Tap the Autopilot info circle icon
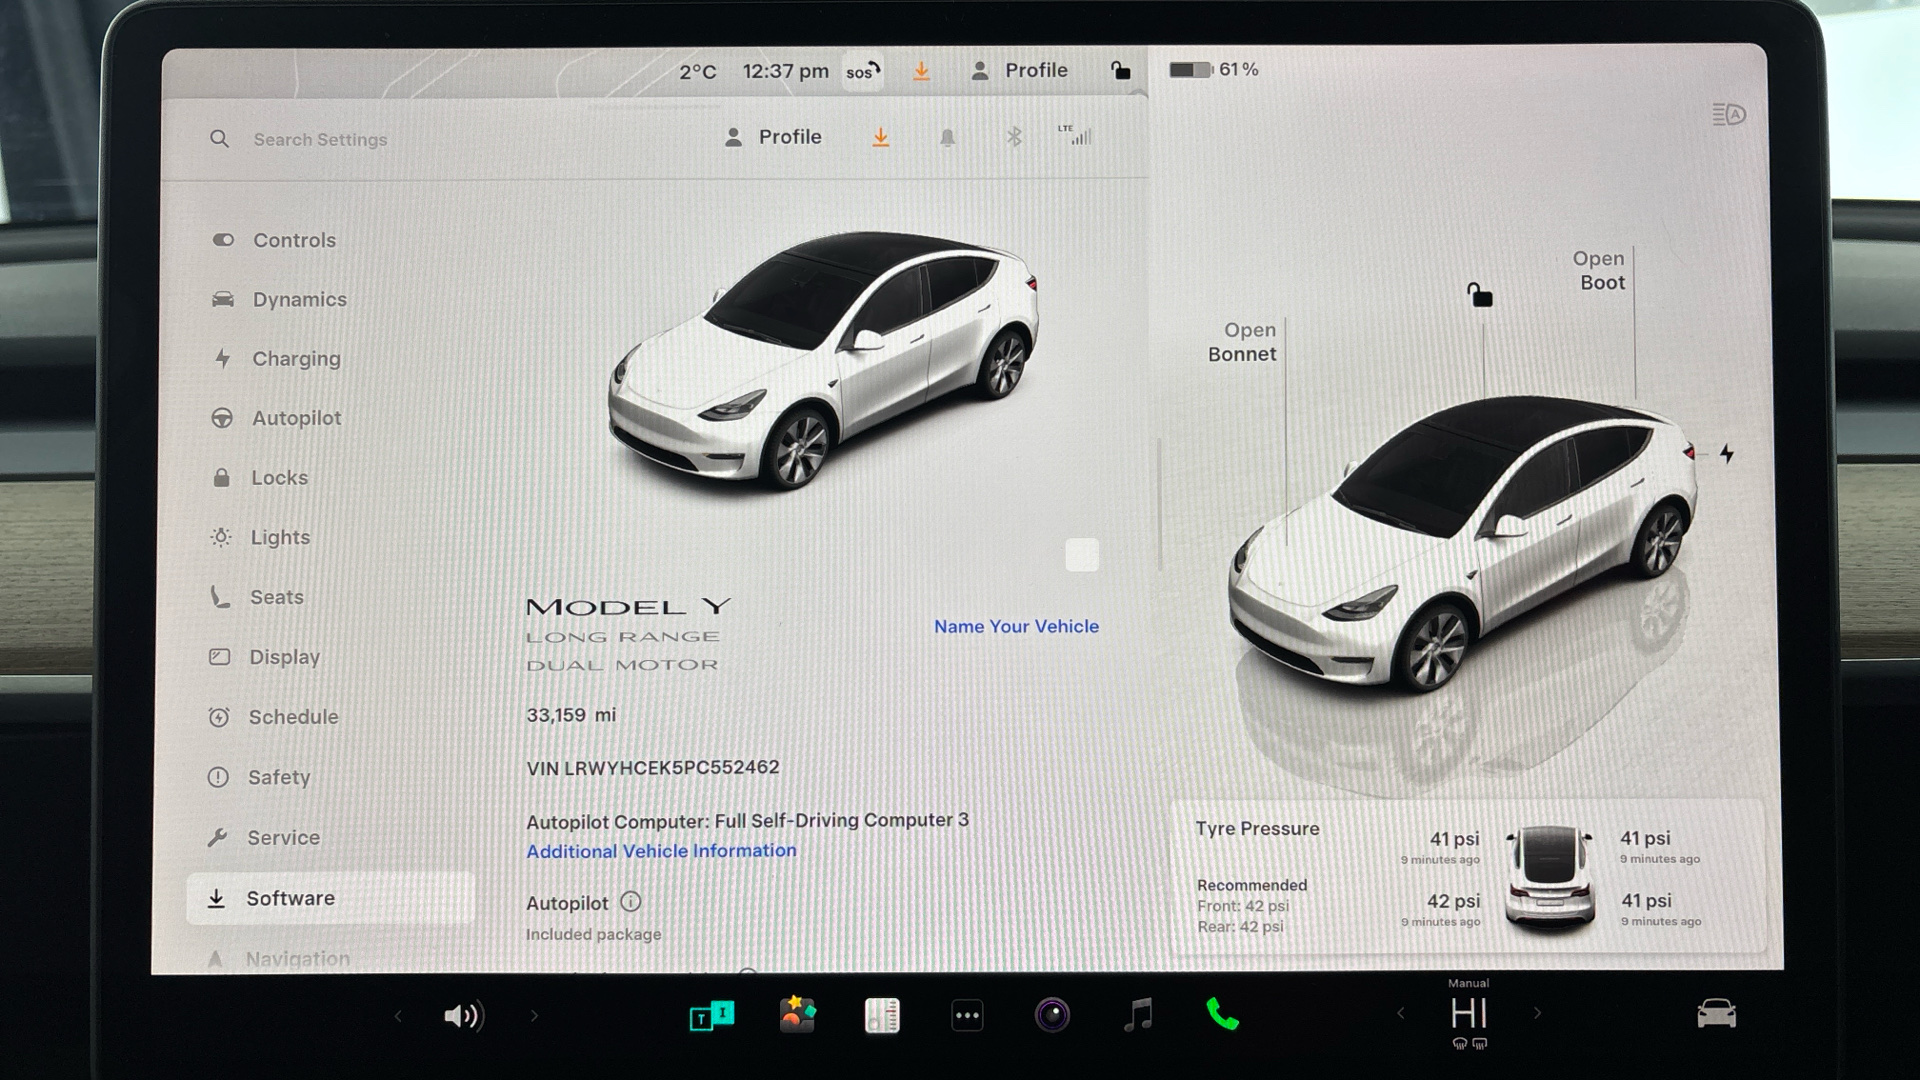 (x=630, y=902)
